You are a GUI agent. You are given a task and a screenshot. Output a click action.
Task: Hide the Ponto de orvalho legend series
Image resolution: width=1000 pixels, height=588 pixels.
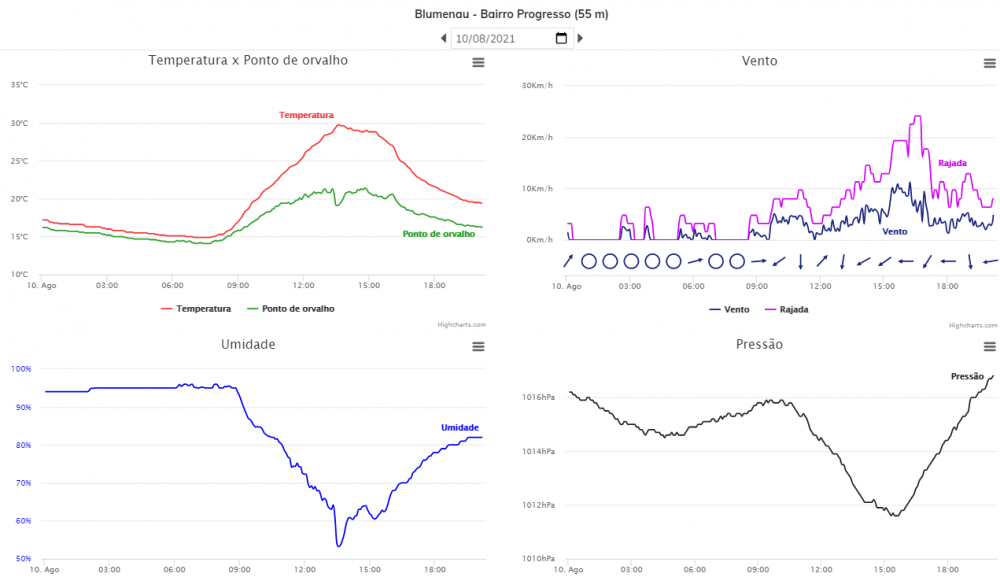click(291, 309)
